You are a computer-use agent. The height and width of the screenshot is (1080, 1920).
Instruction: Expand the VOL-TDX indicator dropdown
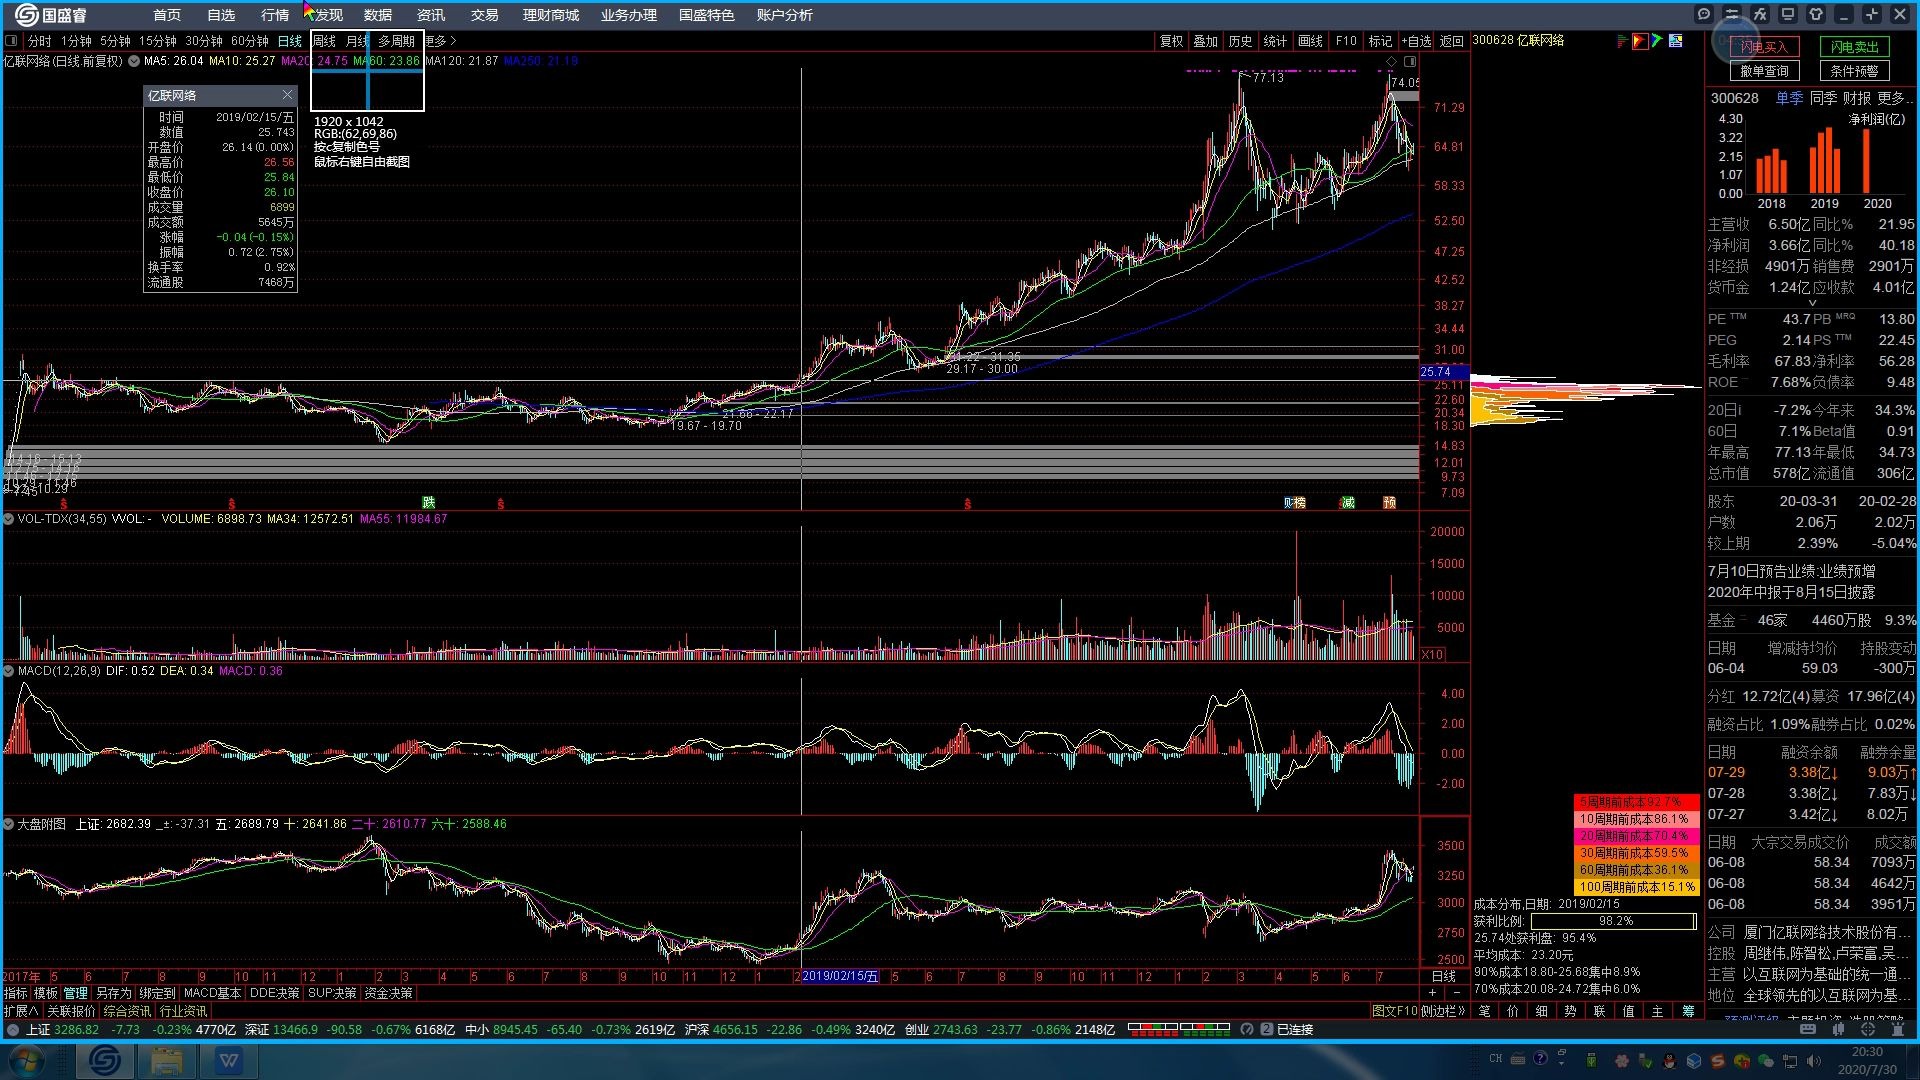pyautogui.click(x=9, y=519)
